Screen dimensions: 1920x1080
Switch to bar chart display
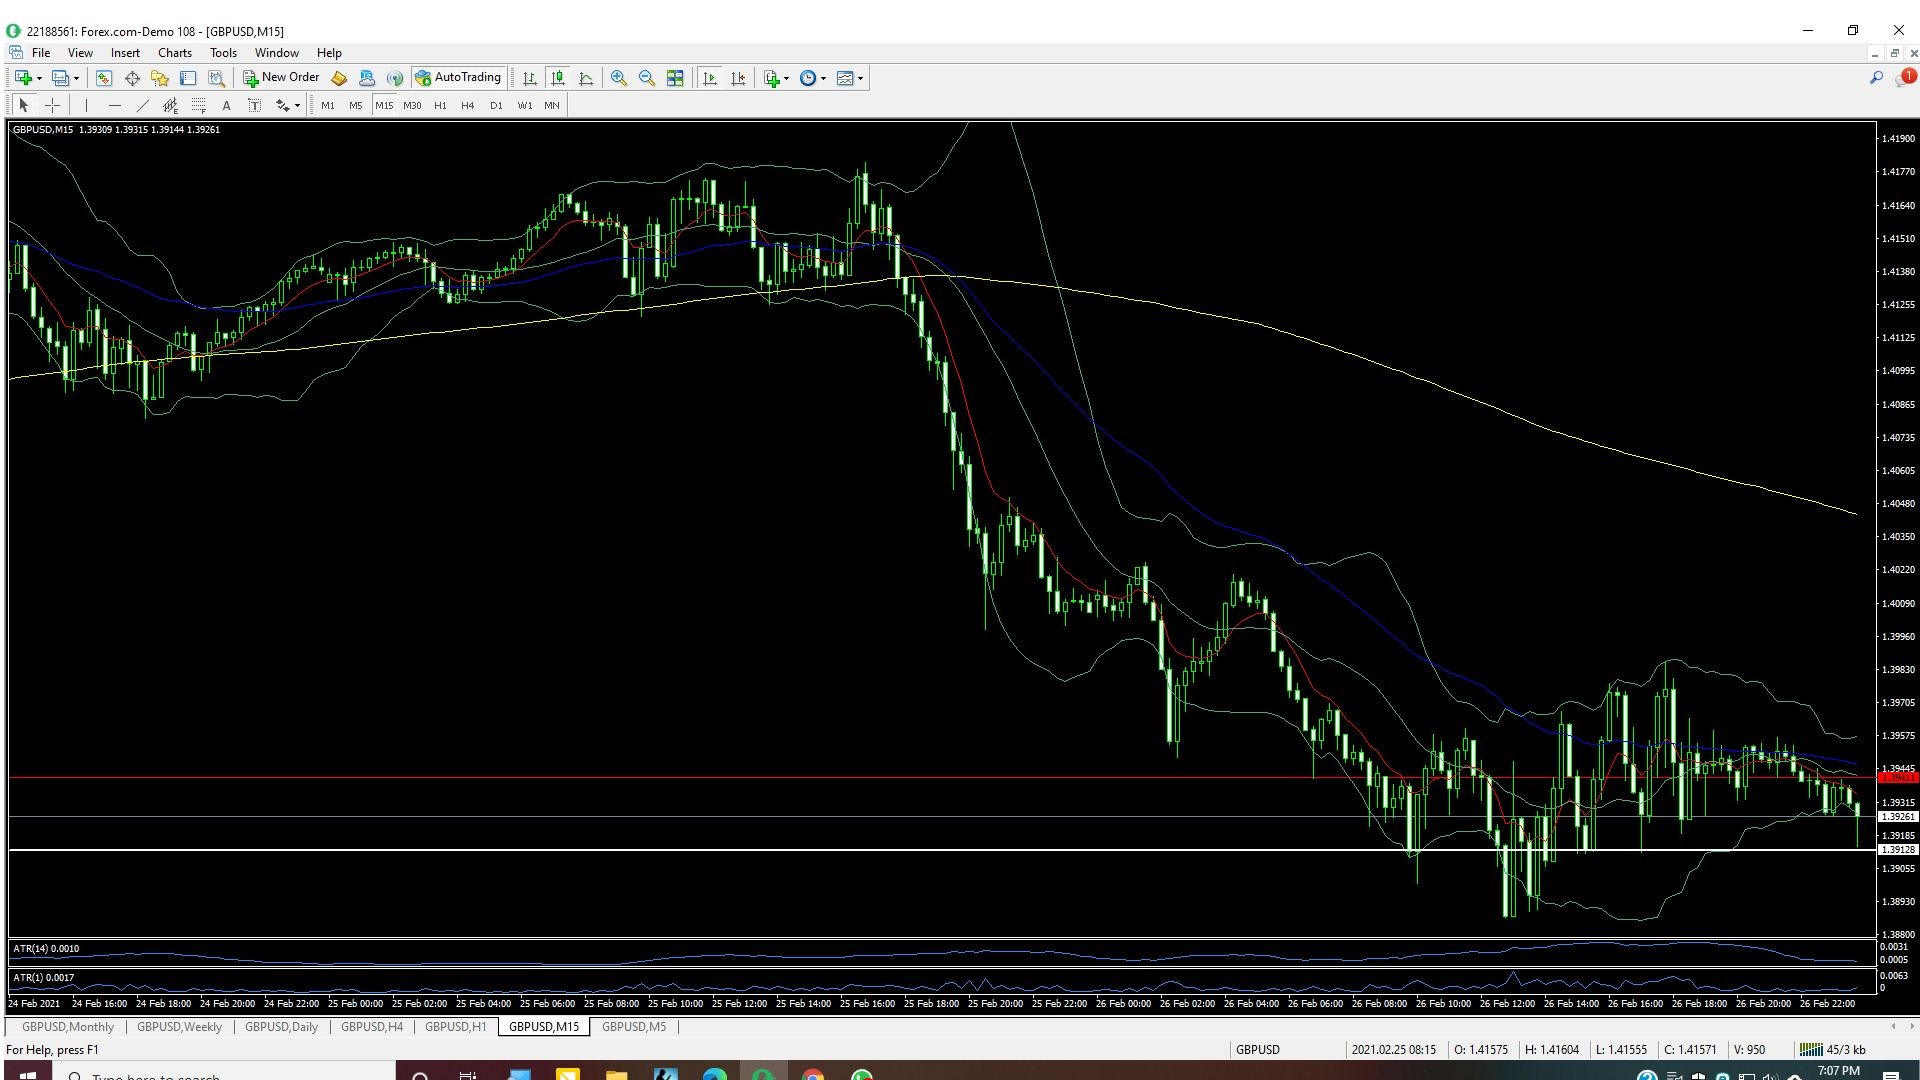tap(530, 78)
